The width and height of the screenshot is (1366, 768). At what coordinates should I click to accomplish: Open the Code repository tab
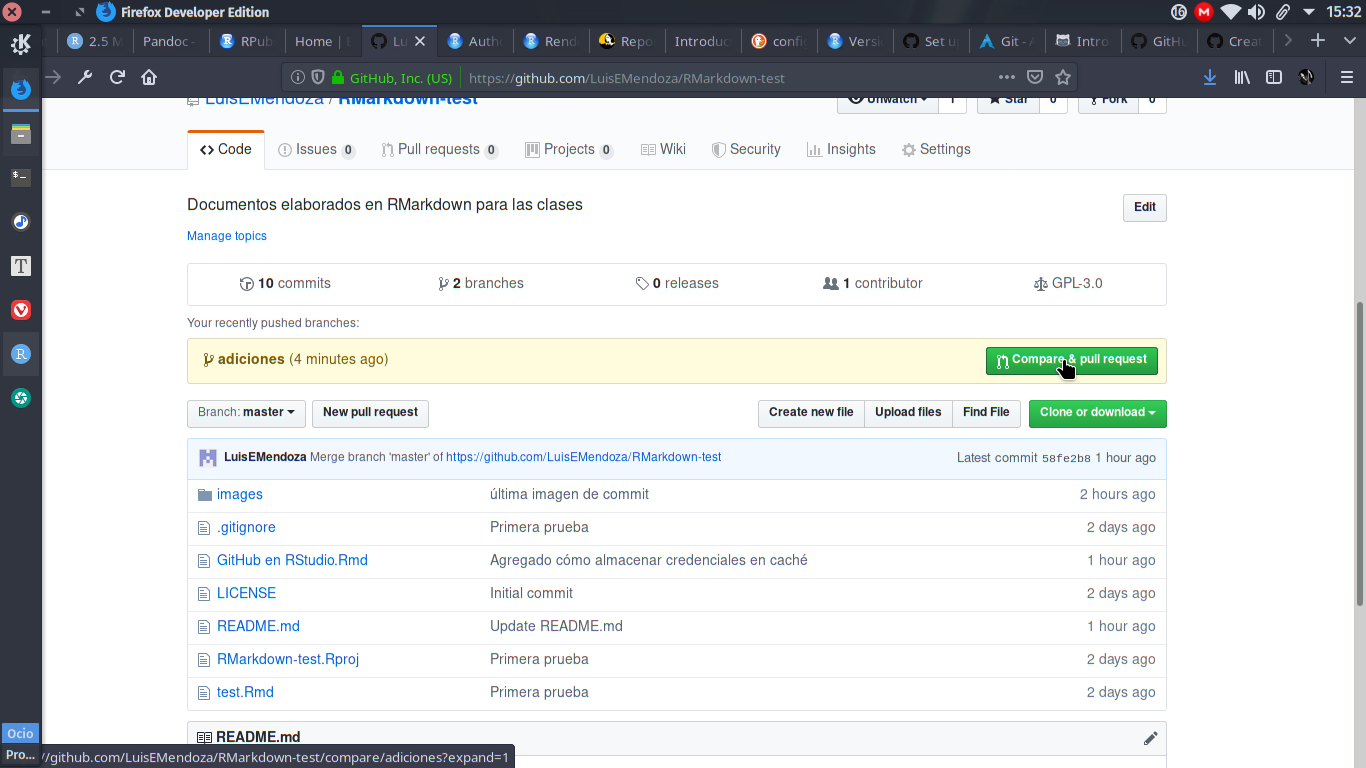(x=226, y=149)
